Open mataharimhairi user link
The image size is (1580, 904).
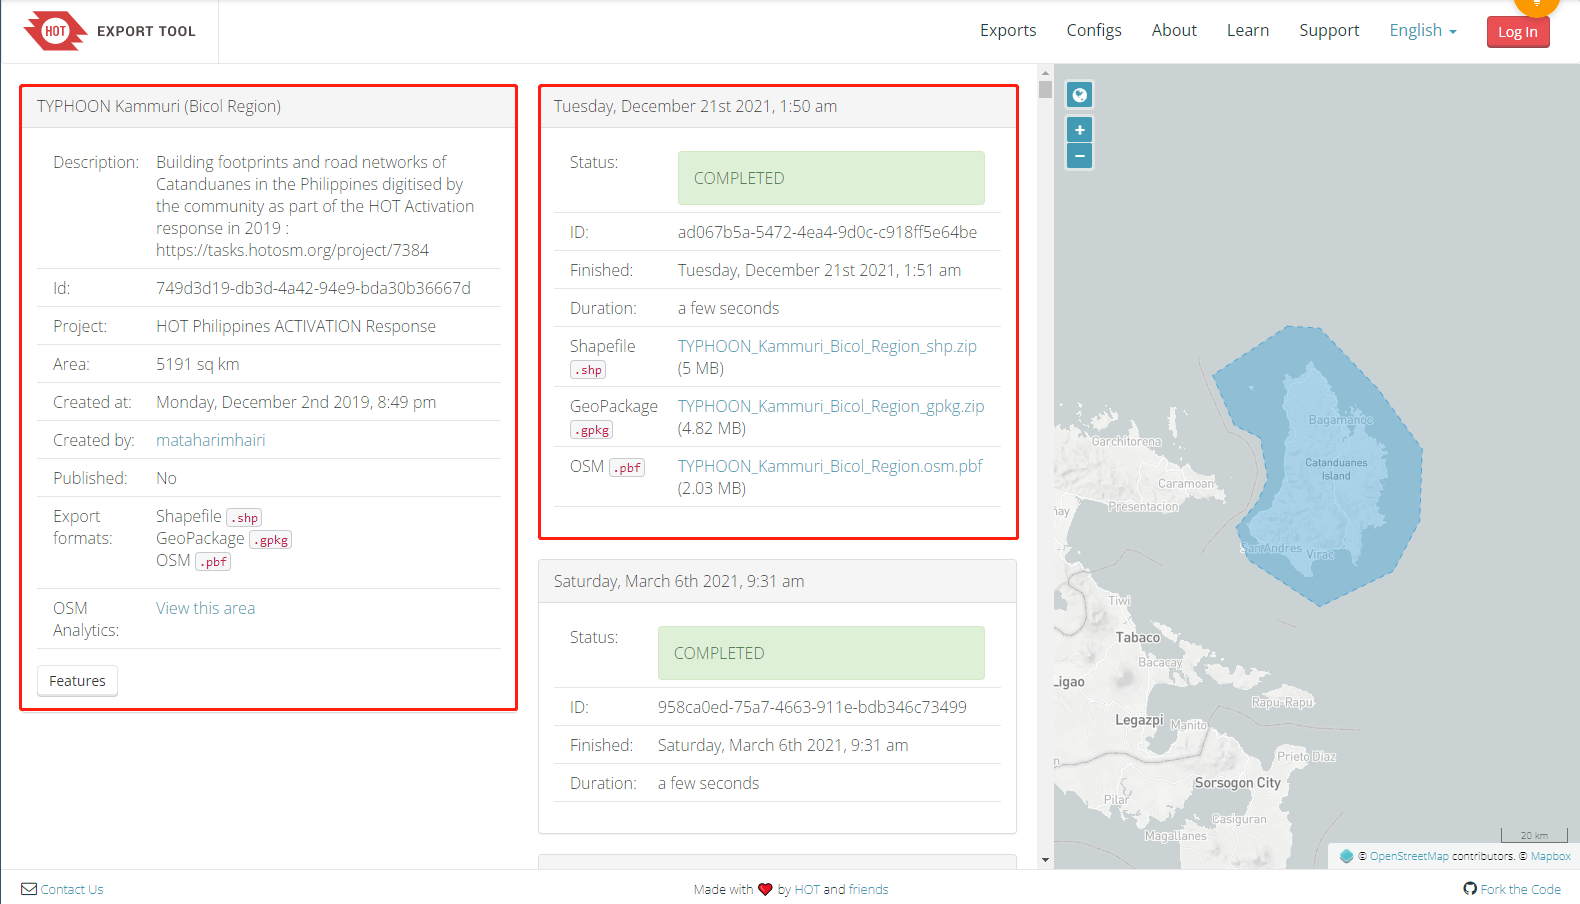point(210,440)
